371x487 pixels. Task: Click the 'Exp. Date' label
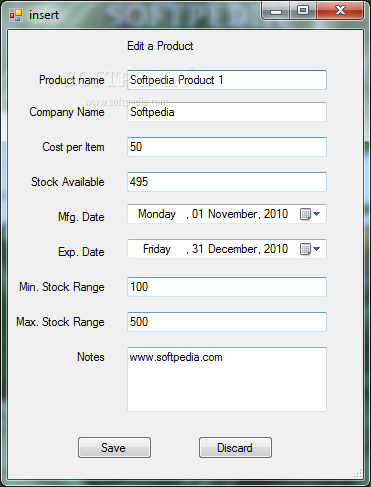(x=81, y=252)
